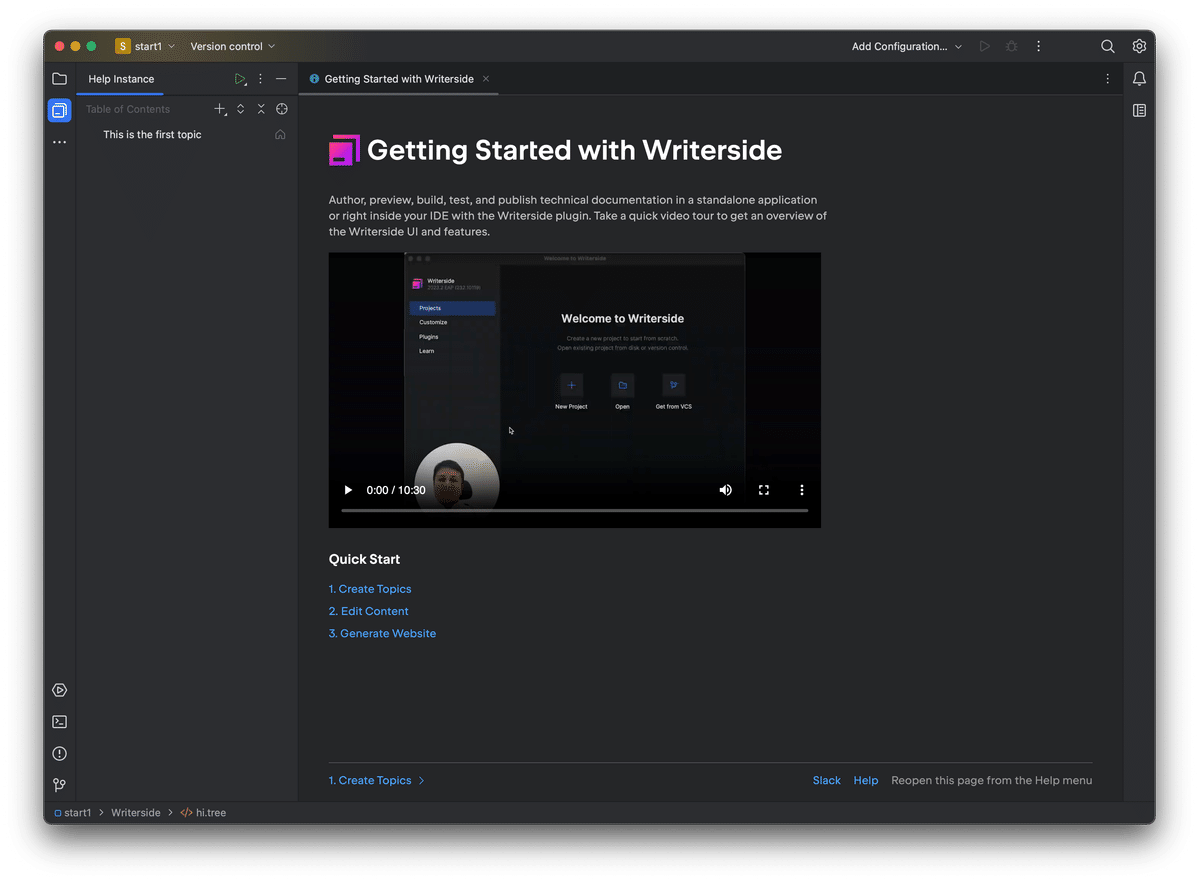Show notifications via the bell icon
Image resolution: width=1200 pixels, height=883 pixels.
coord(1139,78)
